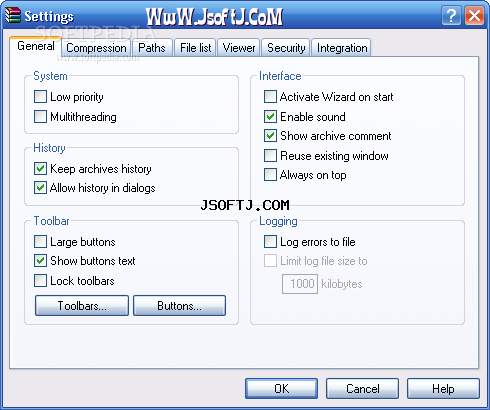Check Always on top option
490x410 pixels.
(270, 175)
